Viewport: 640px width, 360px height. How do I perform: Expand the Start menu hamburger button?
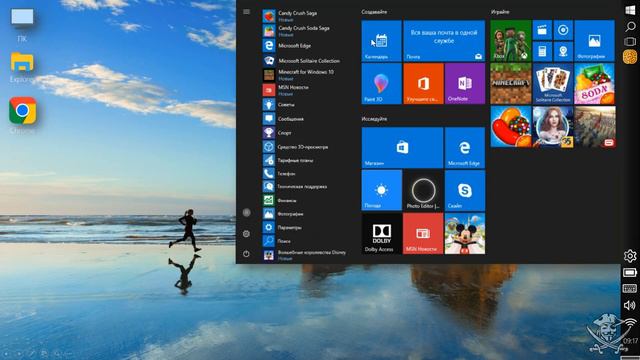(x=247, y=12)
